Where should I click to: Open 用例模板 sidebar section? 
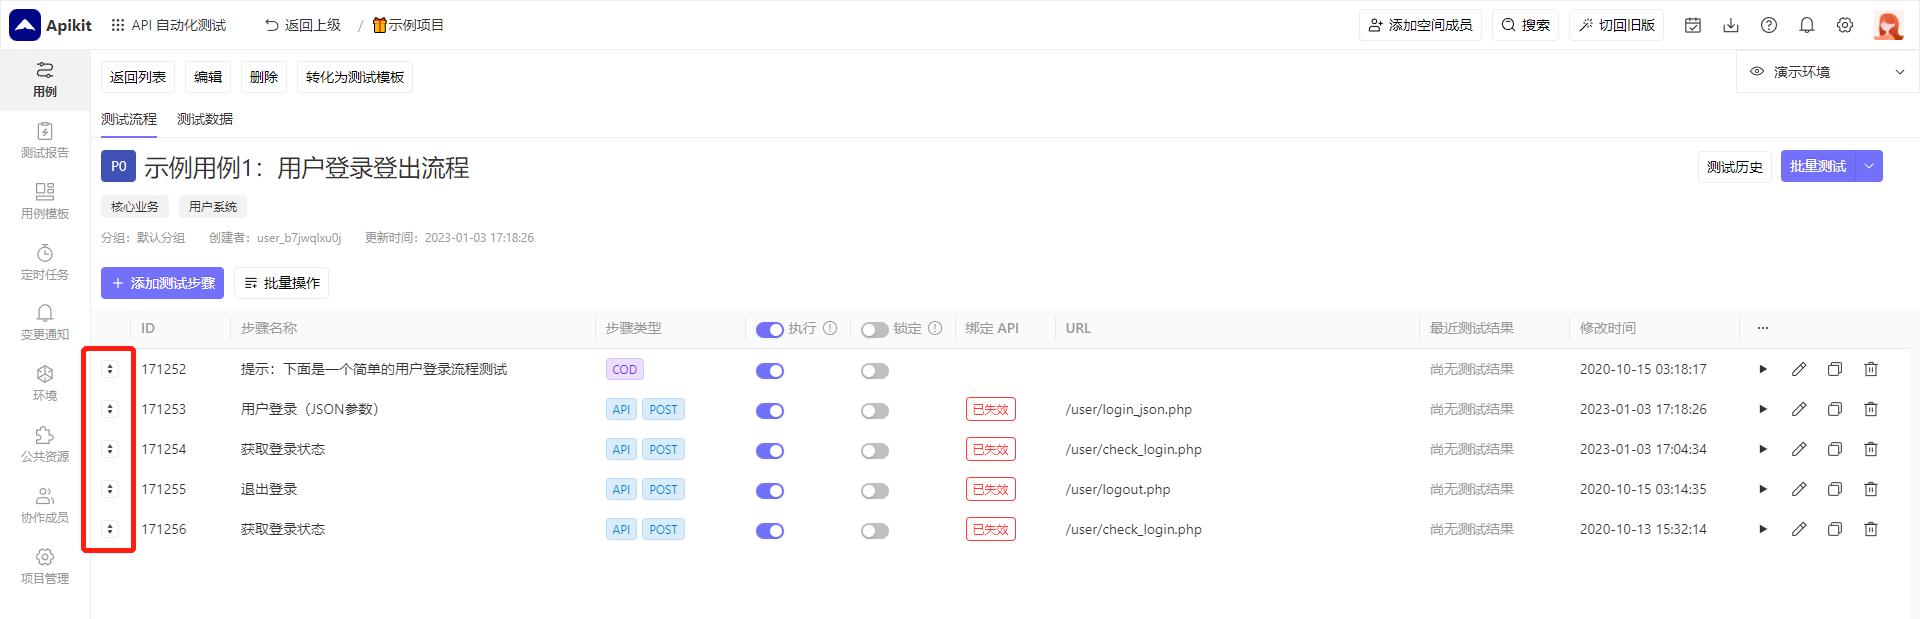(x=45, y=201)
